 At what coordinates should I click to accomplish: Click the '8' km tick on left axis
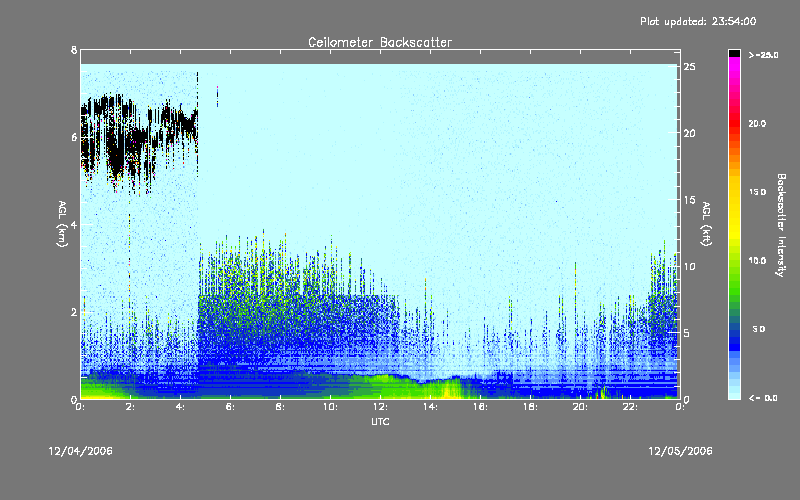point(74,50)
